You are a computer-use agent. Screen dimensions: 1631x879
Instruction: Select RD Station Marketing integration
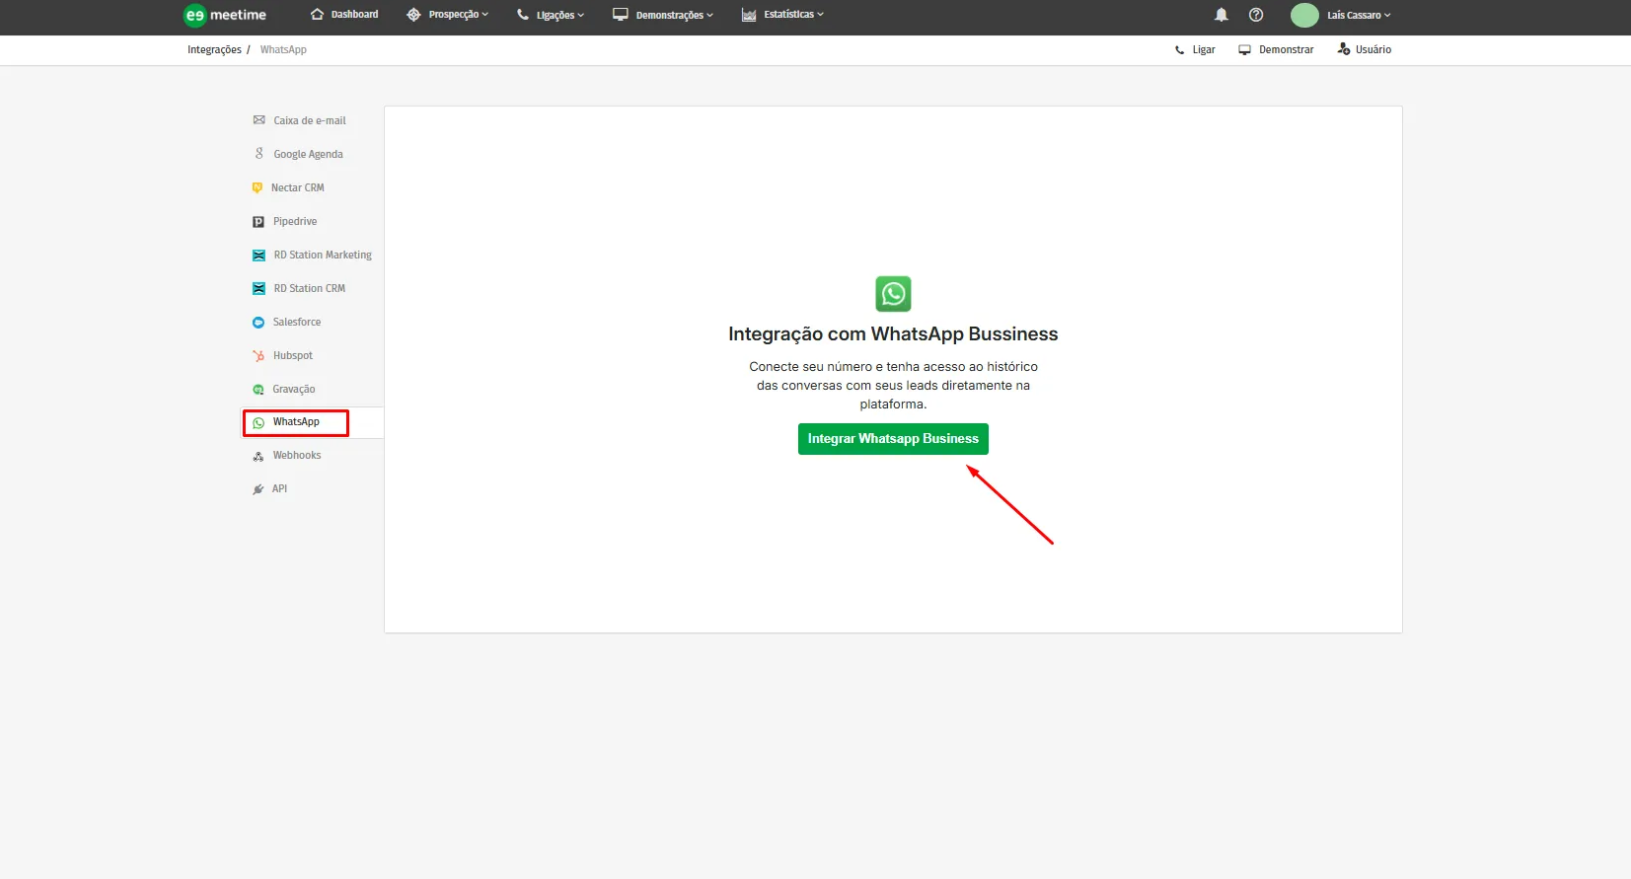pyautogui.click(x=323, y=255)
